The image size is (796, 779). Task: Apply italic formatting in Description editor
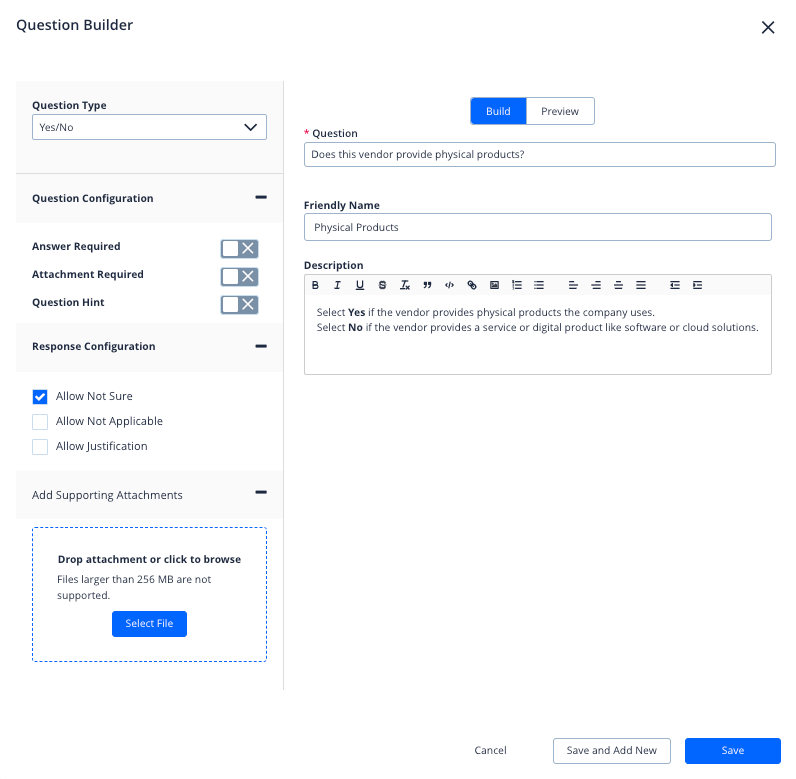pyautogui.click(x=338, y=285)
